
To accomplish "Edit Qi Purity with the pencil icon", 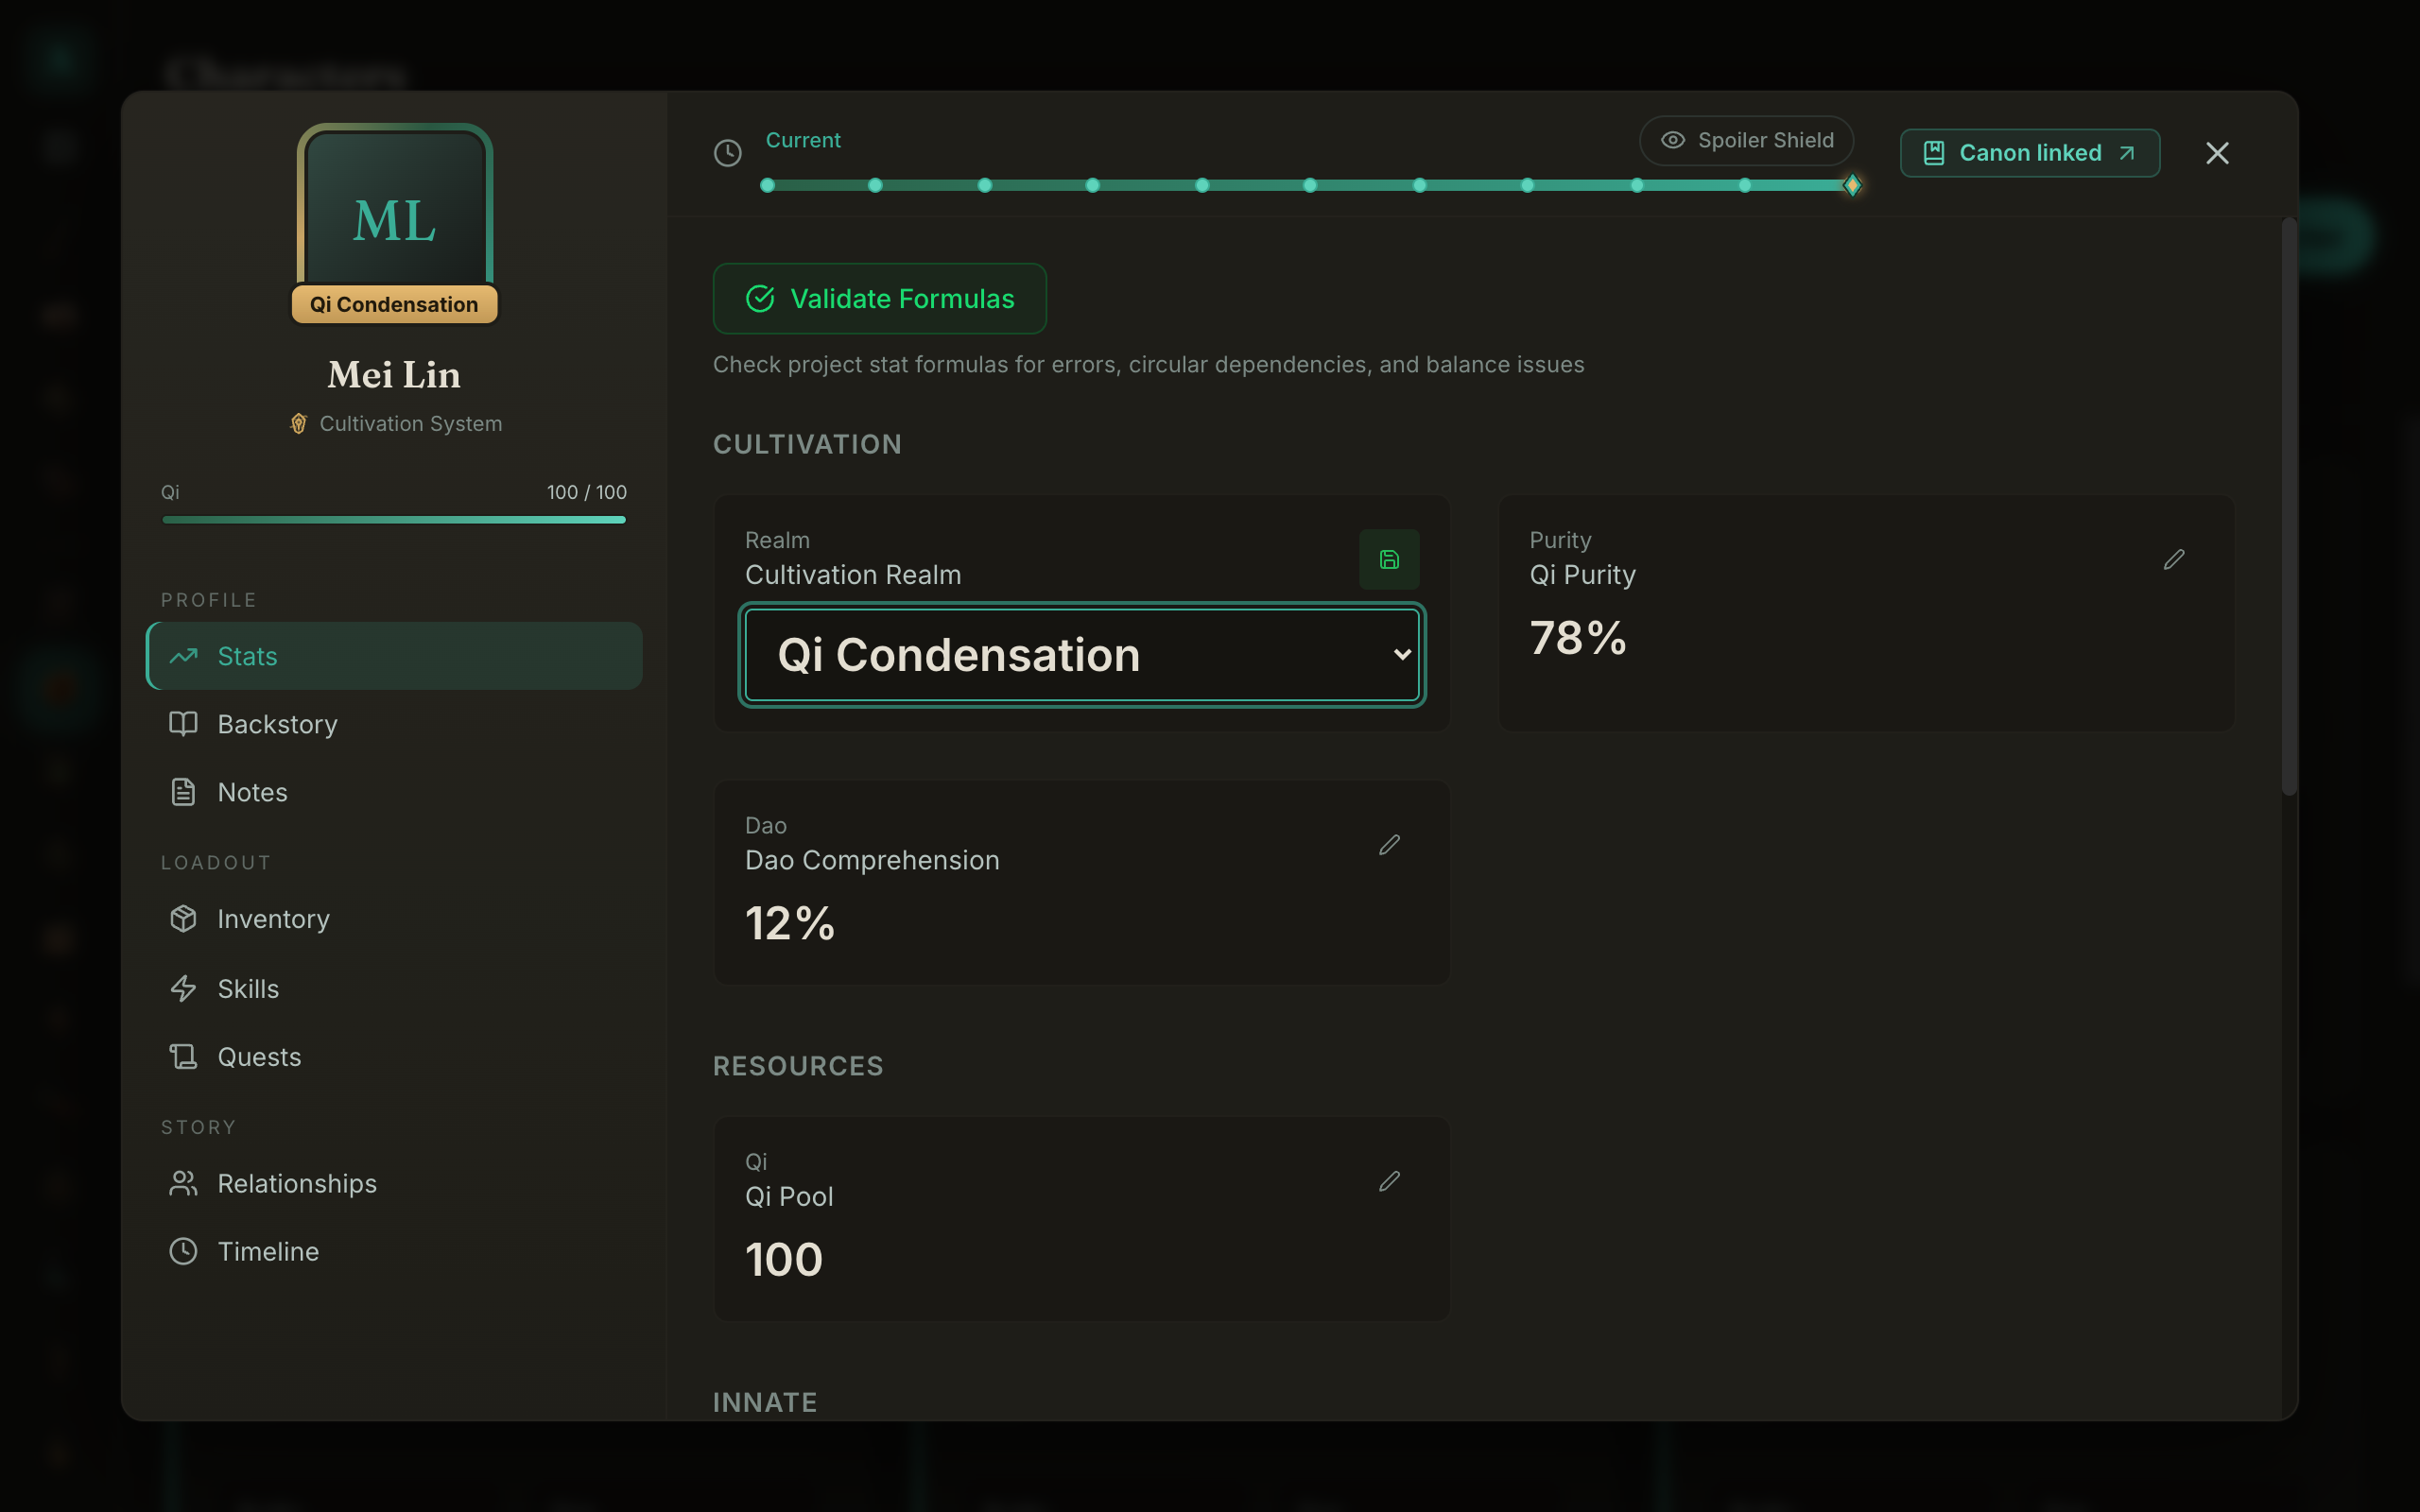I will pyautogui.click(x=2174, y=559).
